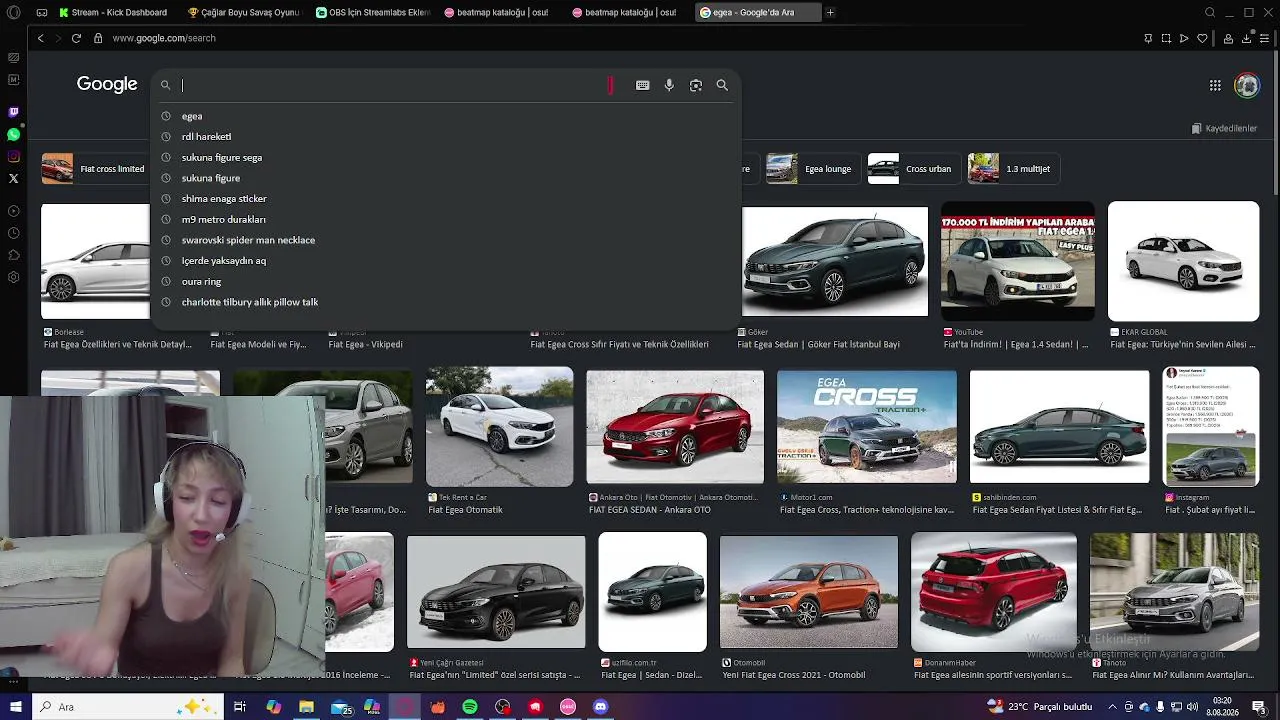Switch to the Çağlar Boyu Savaş Oyunu tab

(x=243, y=12)
